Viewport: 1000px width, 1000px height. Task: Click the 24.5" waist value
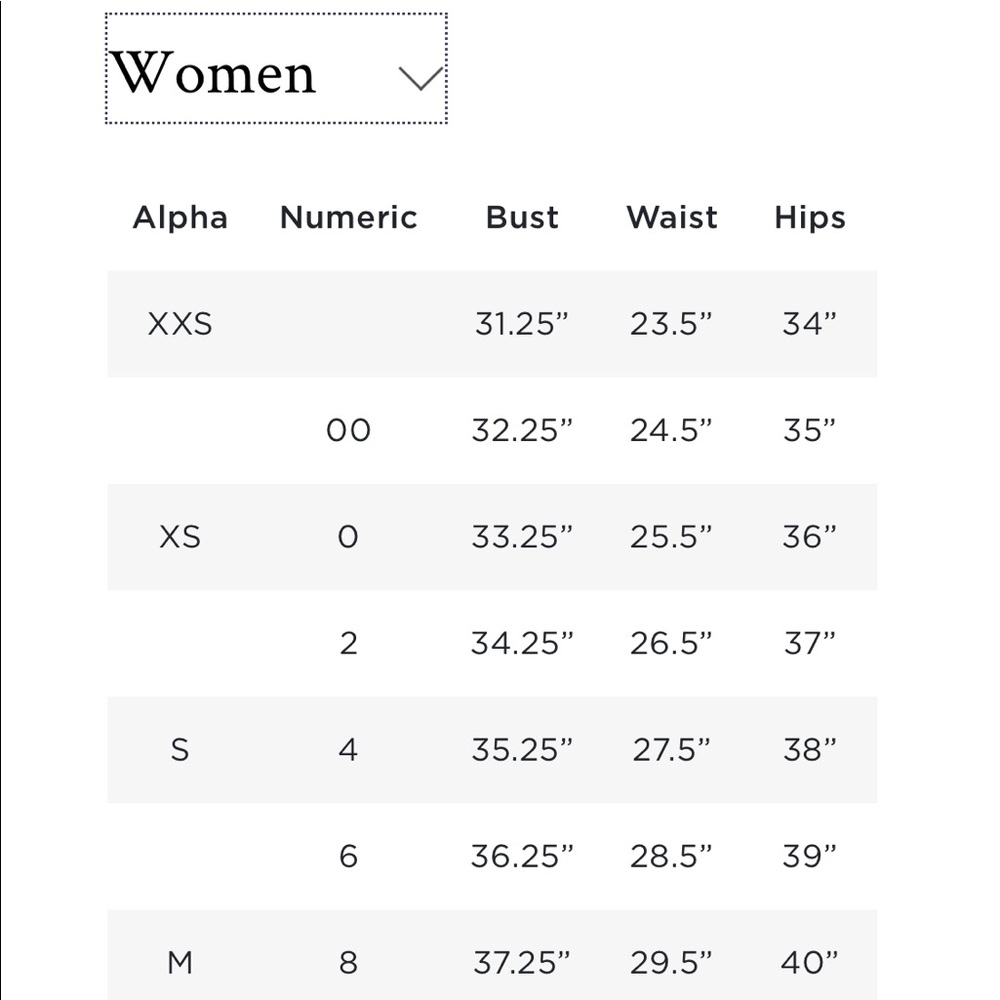(x=671, y=430)
